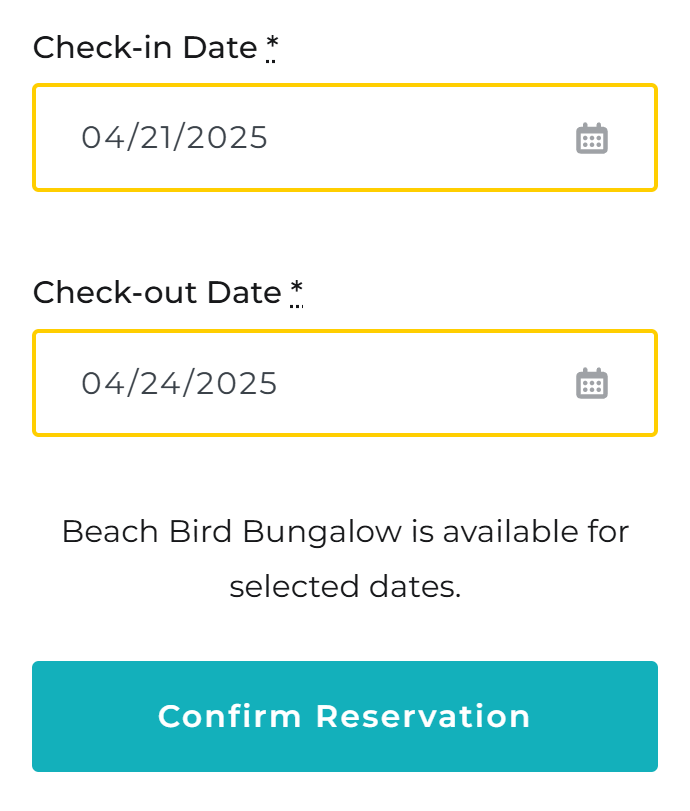Viewport: 690px width, 811px height.
Task: Click required asterisk beside Check-in Date
Action: point(272,46)
